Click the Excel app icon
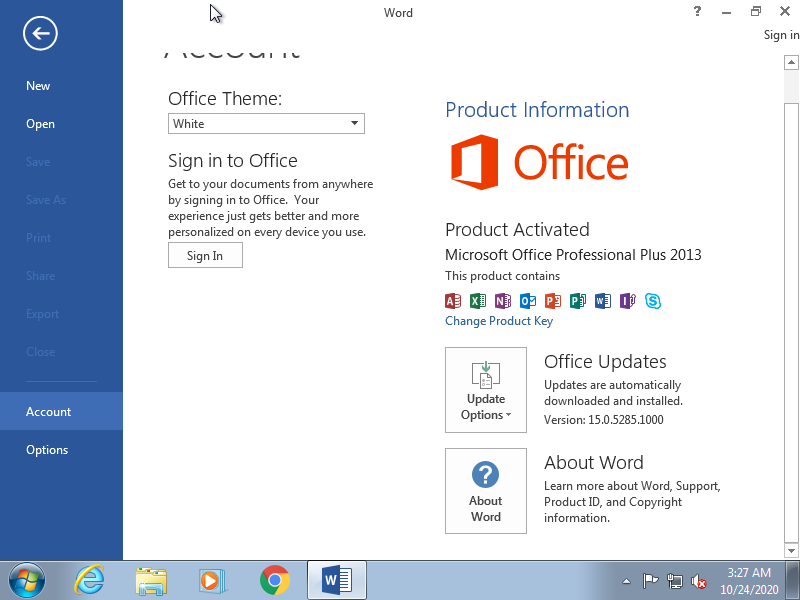The image size is (800, 600). [478, 301]
